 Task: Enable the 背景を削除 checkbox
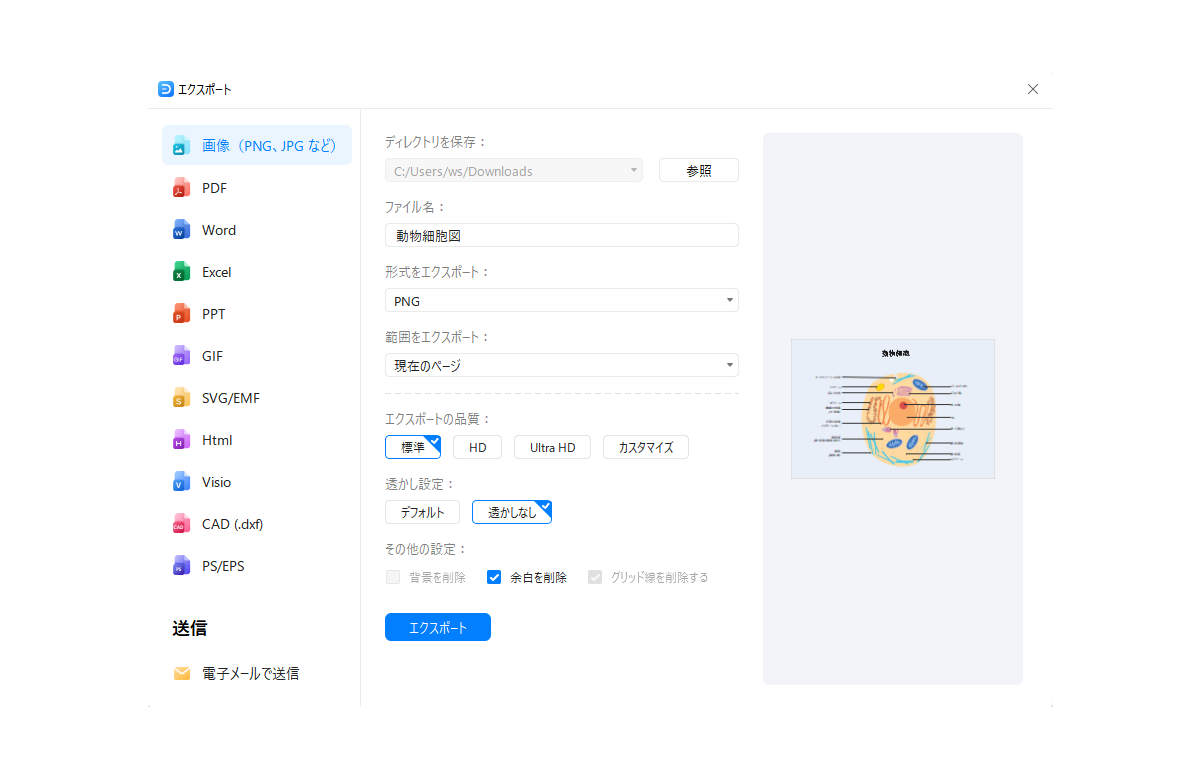pyautogui.click(x=393, y=577)
